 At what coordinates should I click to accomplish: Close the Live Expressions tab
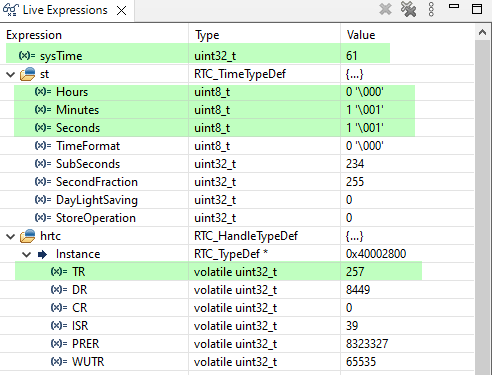click(x=122, y=11)
